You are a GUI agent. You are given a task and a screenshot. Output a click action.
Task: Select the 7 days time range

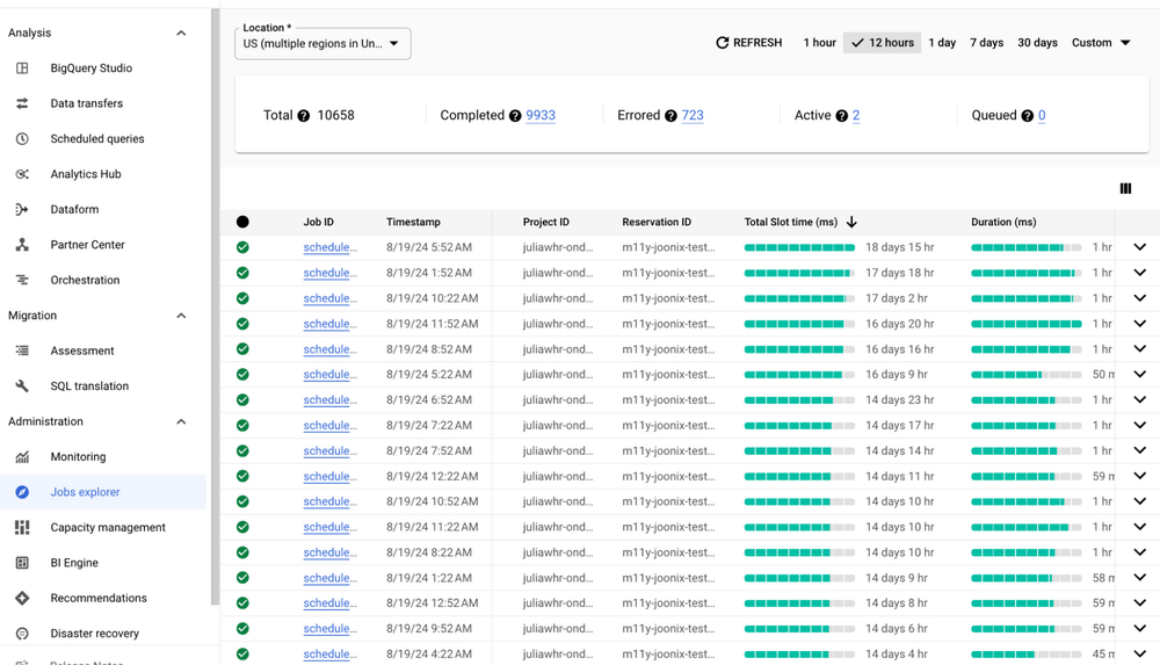tap(986, 43)
